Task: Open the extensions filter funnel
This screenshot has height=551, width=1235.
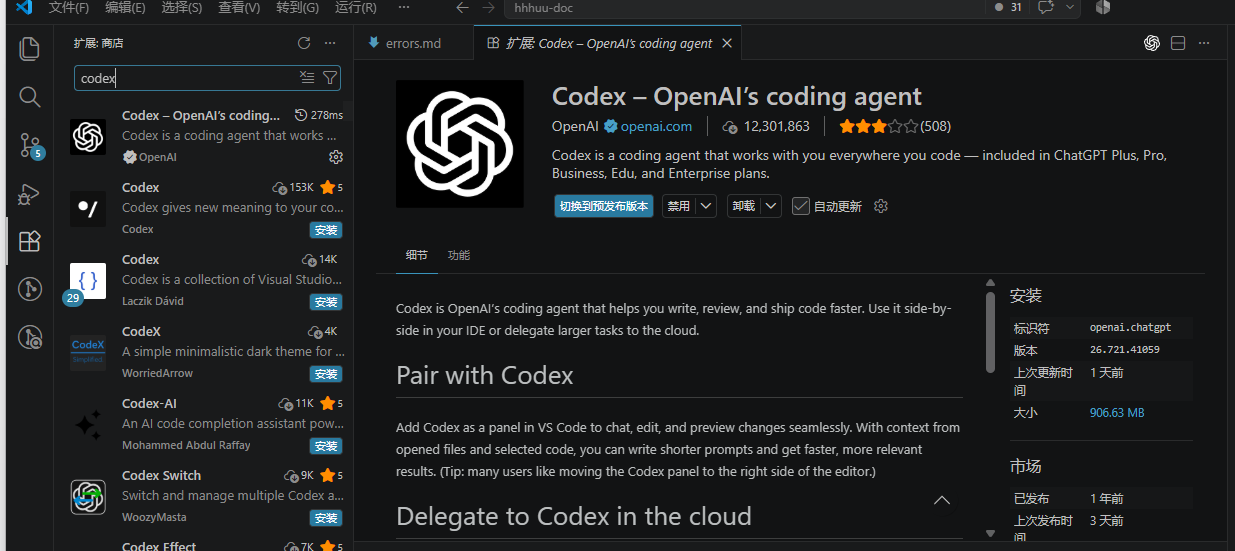Action: point(330,77)
